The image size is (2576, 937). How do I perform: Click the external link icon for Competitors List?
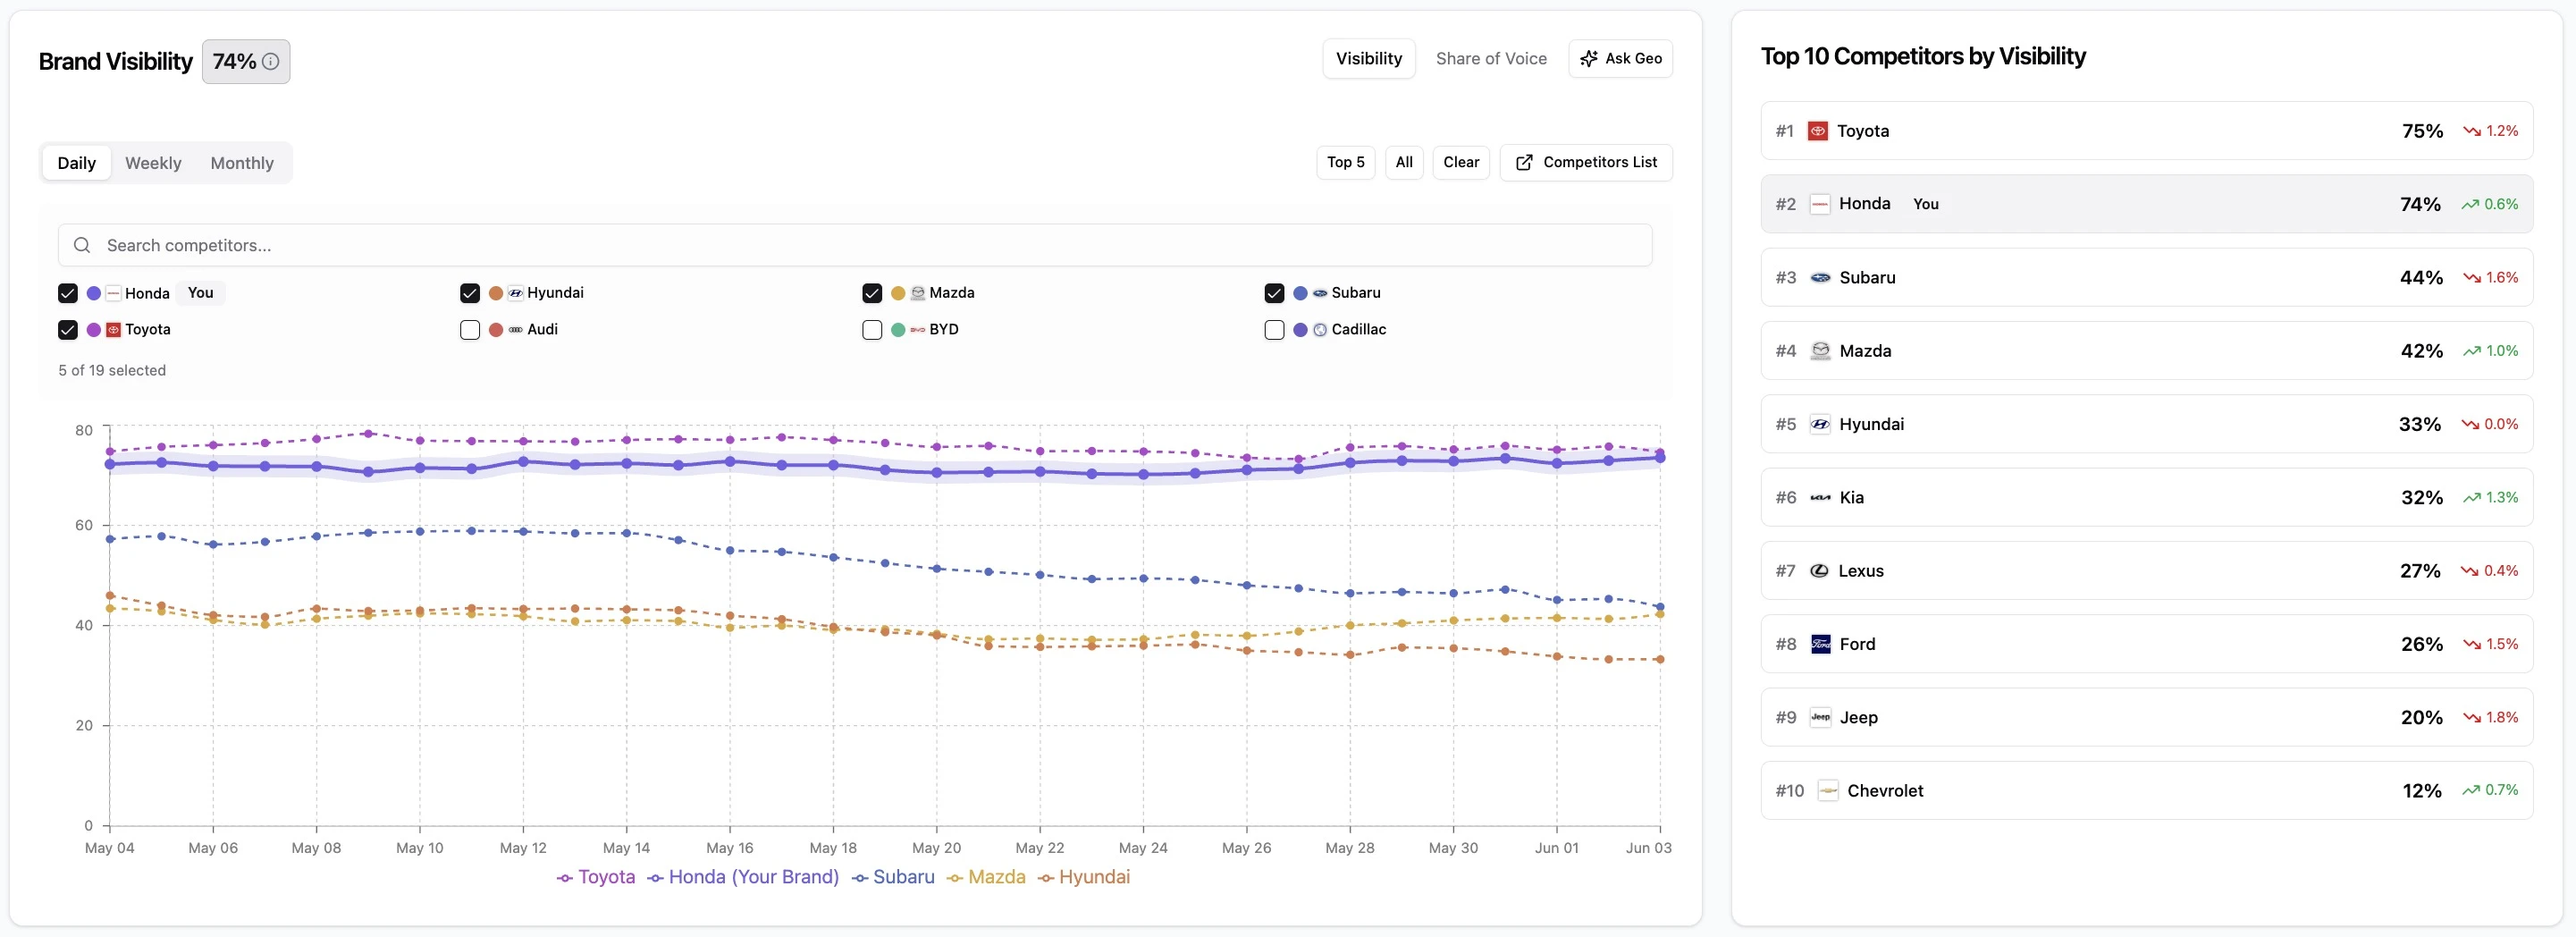[1524, 162]
